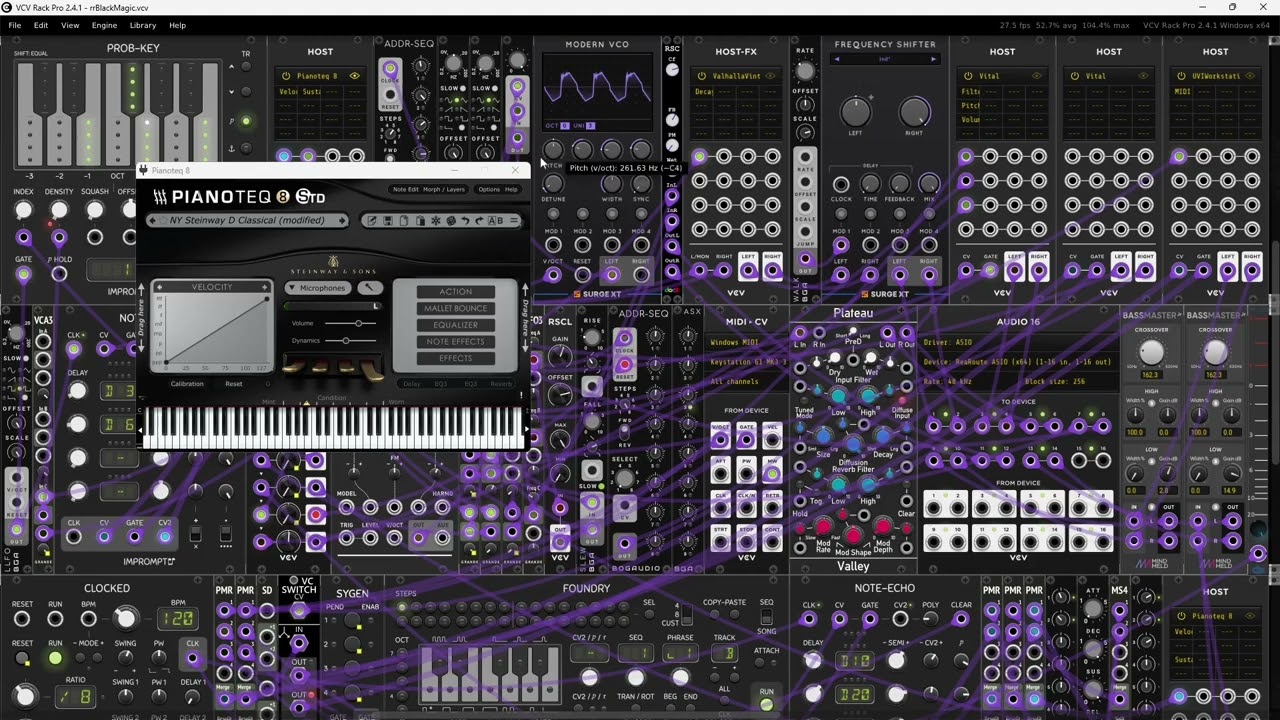Click the paste clipboard icon in Pianoteq toolbar
The height and width of the screenshot is (720, 1280).
click(420, 221)
